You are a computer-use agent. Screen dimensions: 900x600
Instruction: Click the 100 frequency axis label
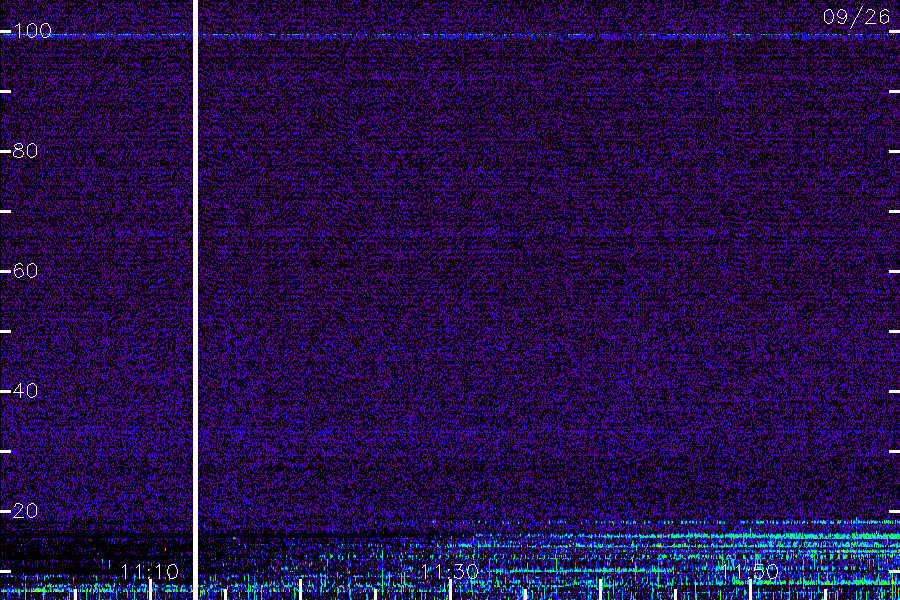tap(32, 31)
